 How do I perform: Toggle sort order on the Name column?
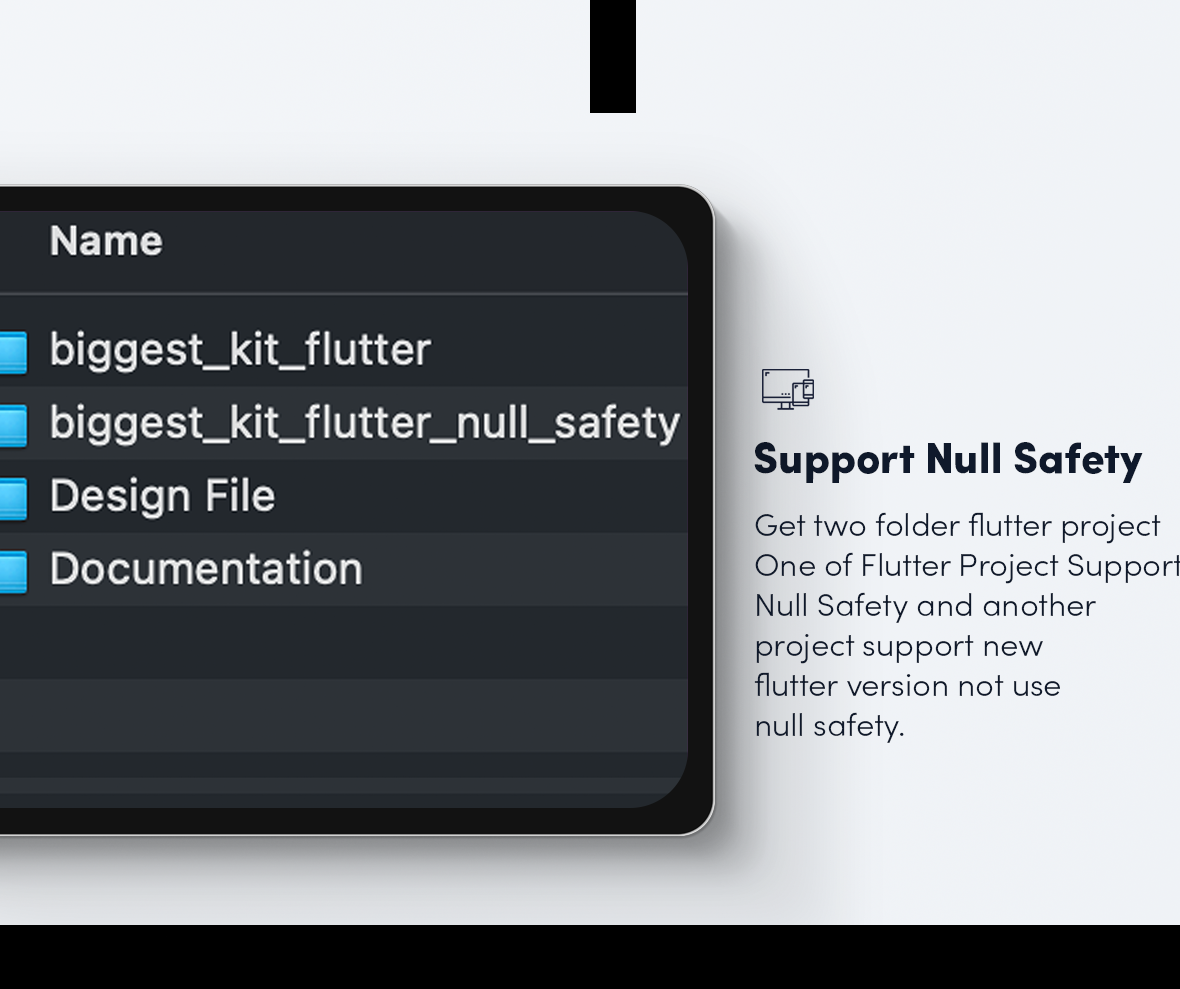(x=105, y=240)
